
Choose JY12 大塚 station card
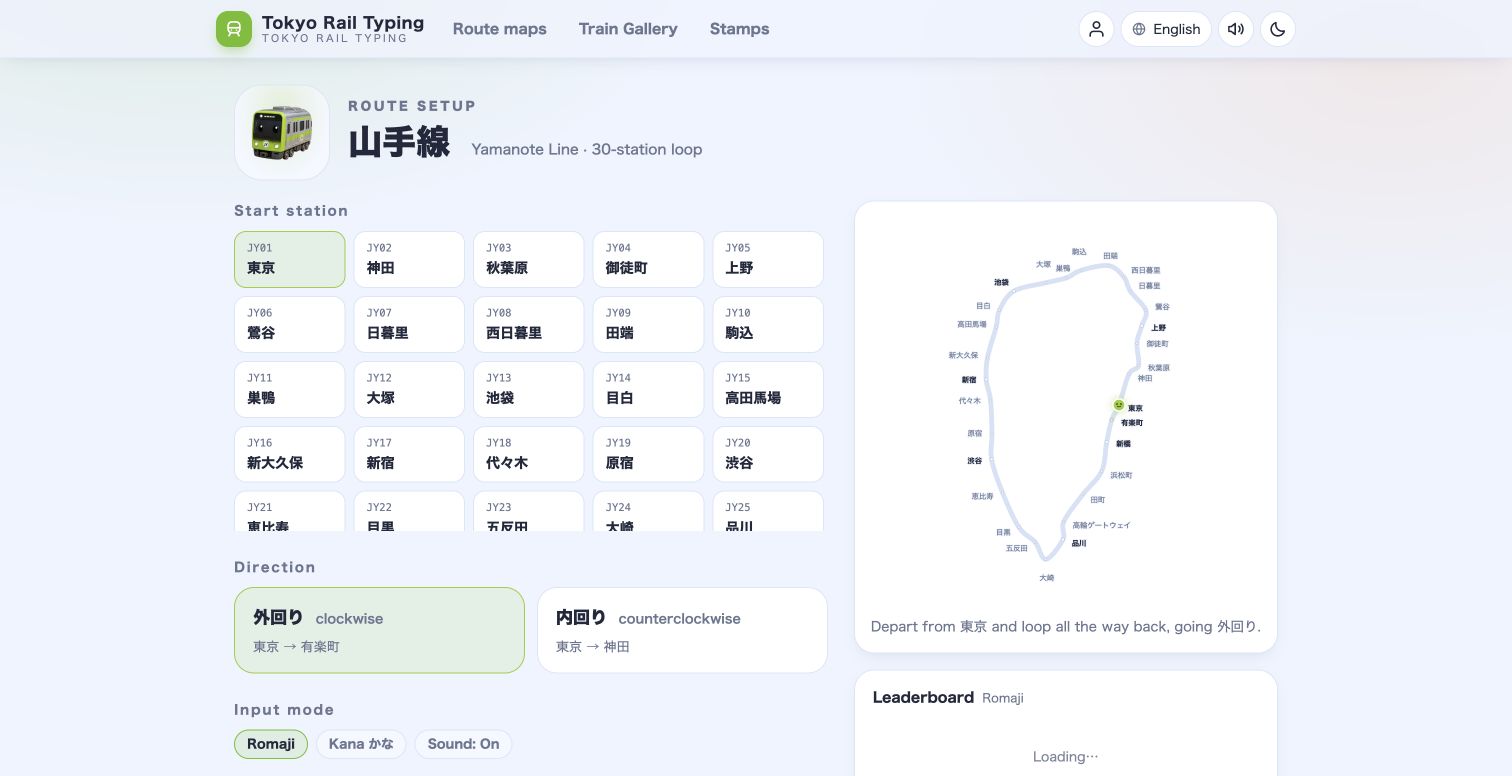coord(409,390)
